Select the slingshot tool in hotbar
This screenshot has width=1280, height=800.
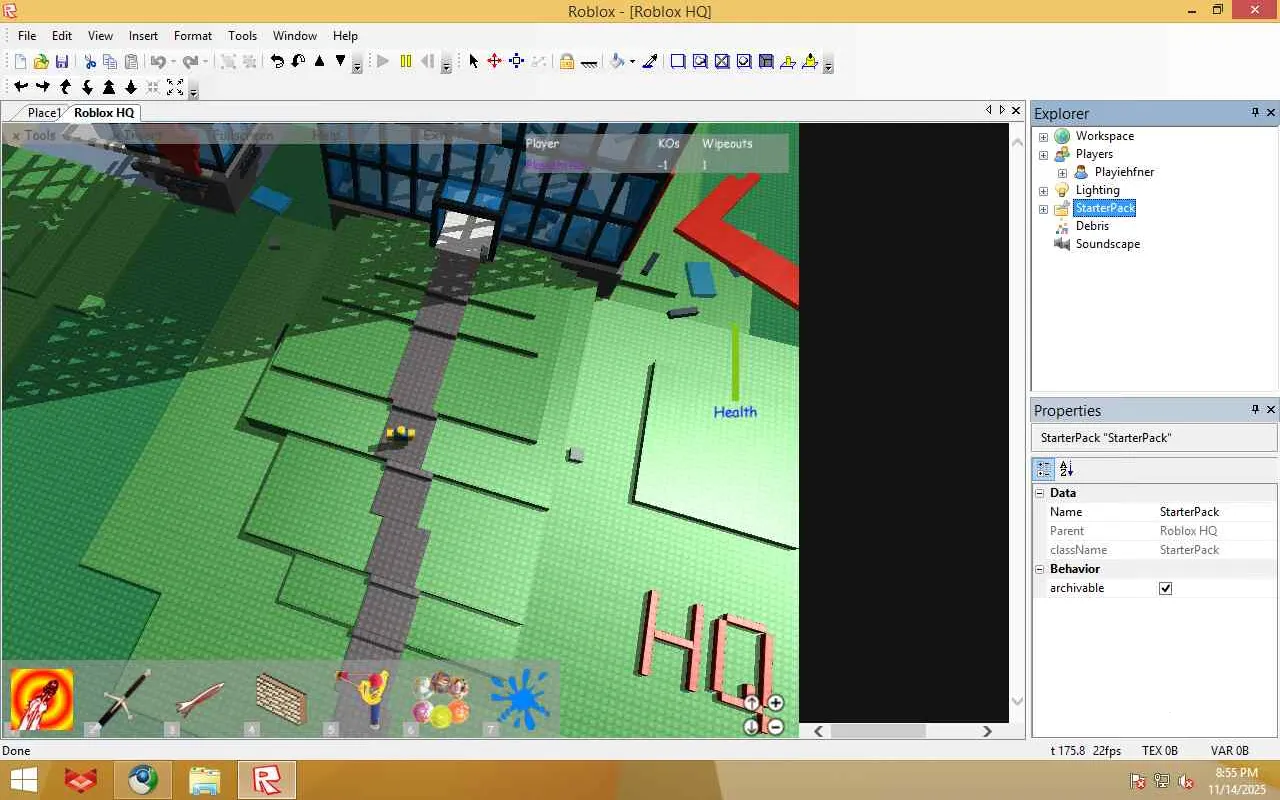click(362, 699)
